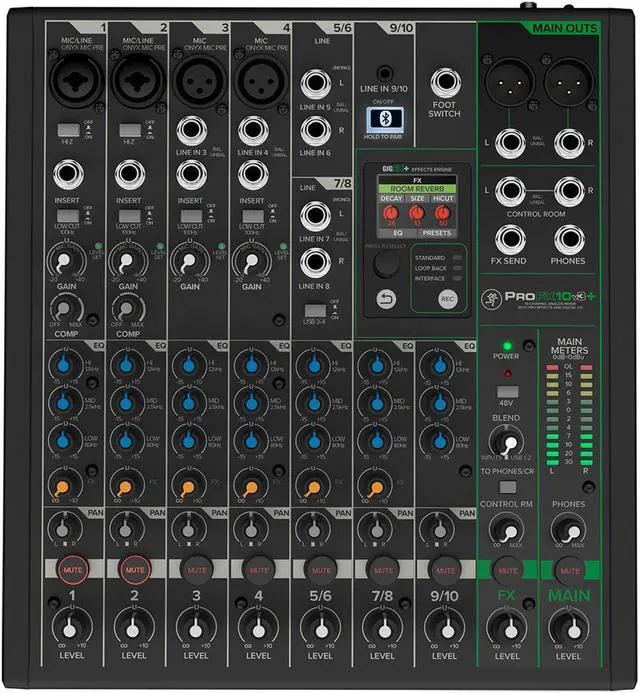This screenshot has height=693, width=640.
Task: Open the EQ tab on effects display
Action: [x=397, y=233]
